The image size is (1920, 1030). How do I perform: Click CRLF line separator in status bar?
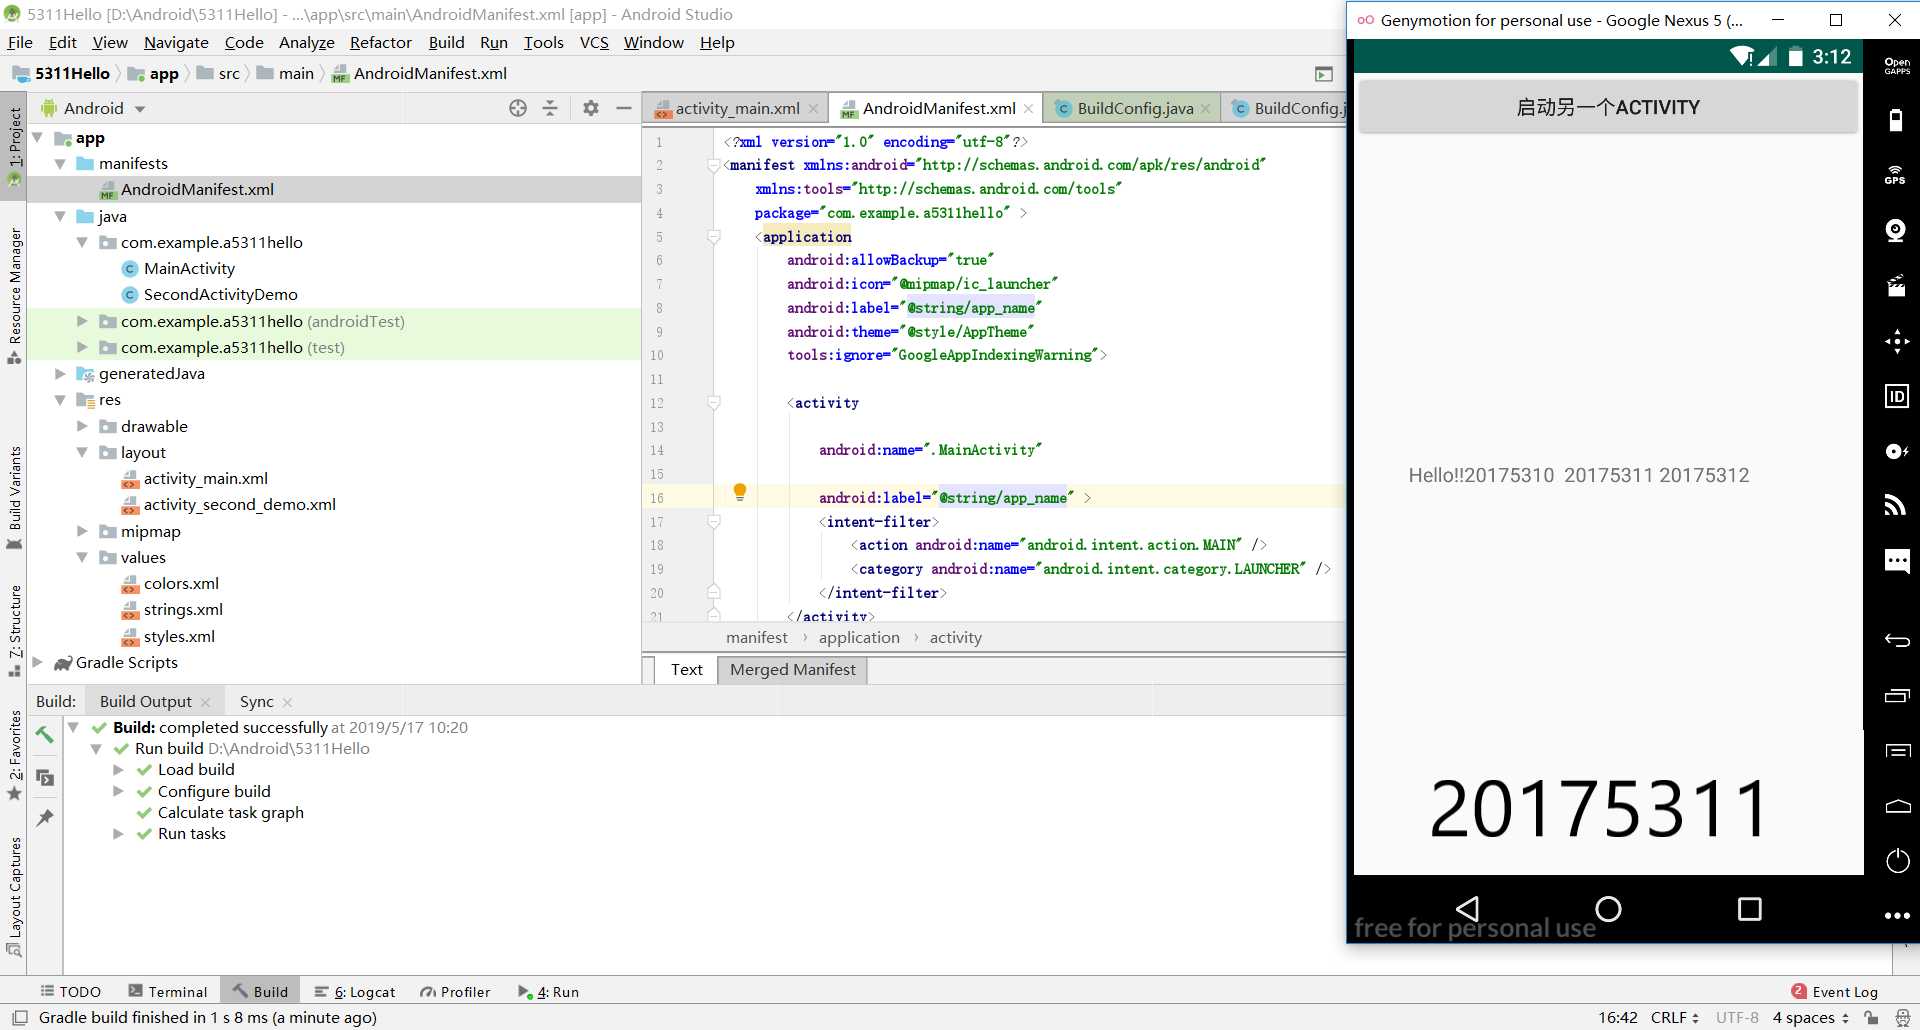[1674, 1017]
